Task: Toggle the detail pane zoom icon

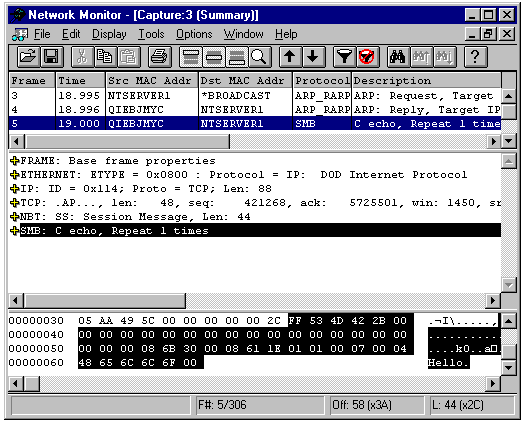Action: pos(214,56)
